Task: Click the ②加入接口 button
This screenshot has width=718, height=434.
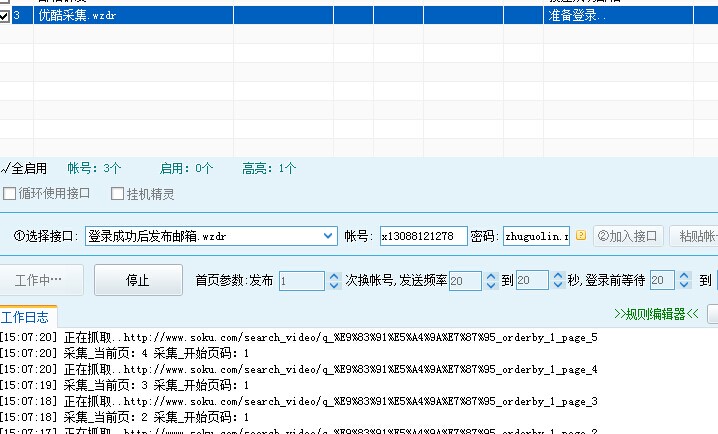Action: pyautogui.click(x=628, y=236)
